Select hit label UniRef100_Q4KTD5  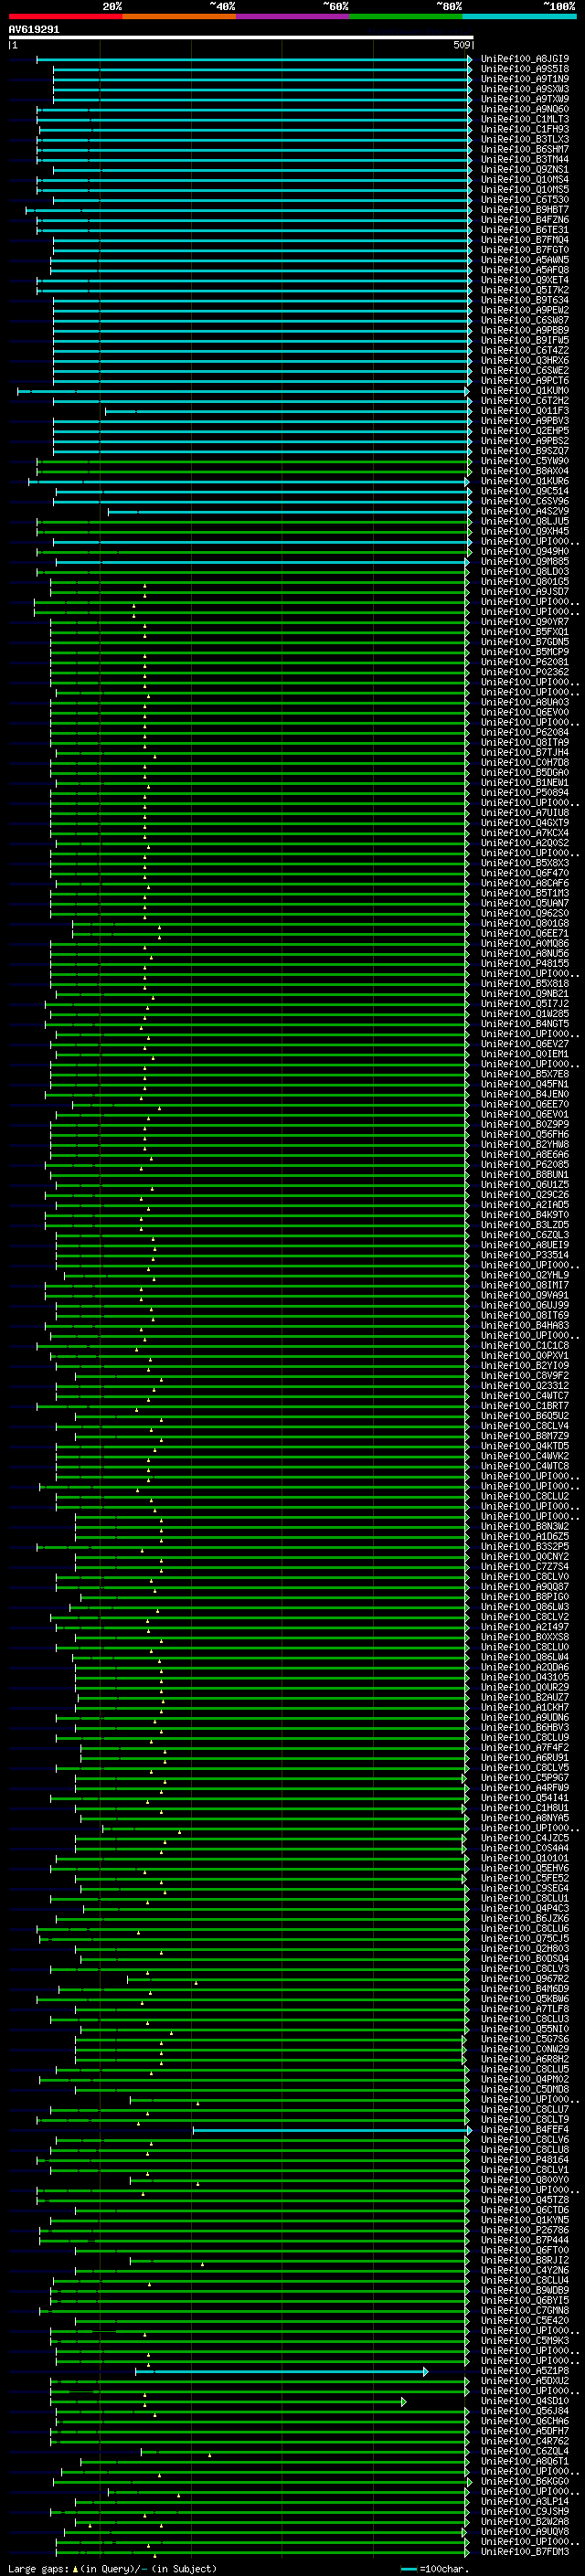[525, 1446]
